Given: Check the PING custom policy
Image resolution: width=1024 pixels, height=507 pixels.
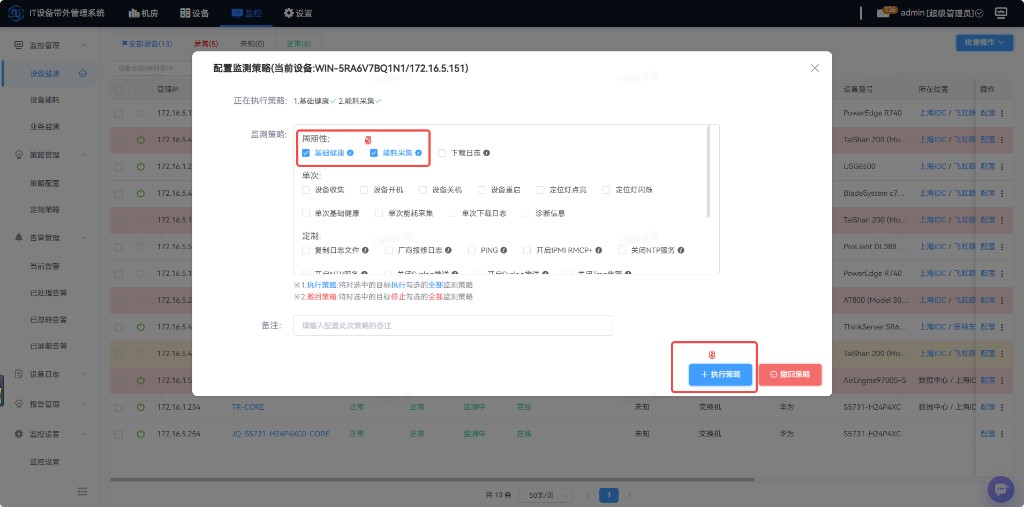Looking at the screenshot, I should (x=472, y=250).
